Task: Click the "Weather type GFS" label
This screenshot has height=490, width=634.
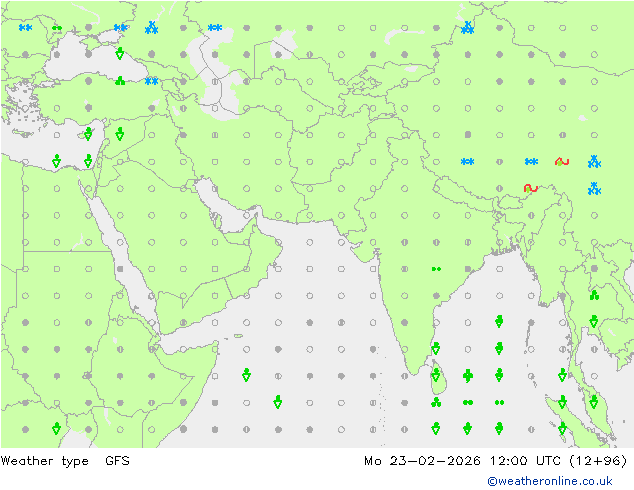Action: (65, 461)
